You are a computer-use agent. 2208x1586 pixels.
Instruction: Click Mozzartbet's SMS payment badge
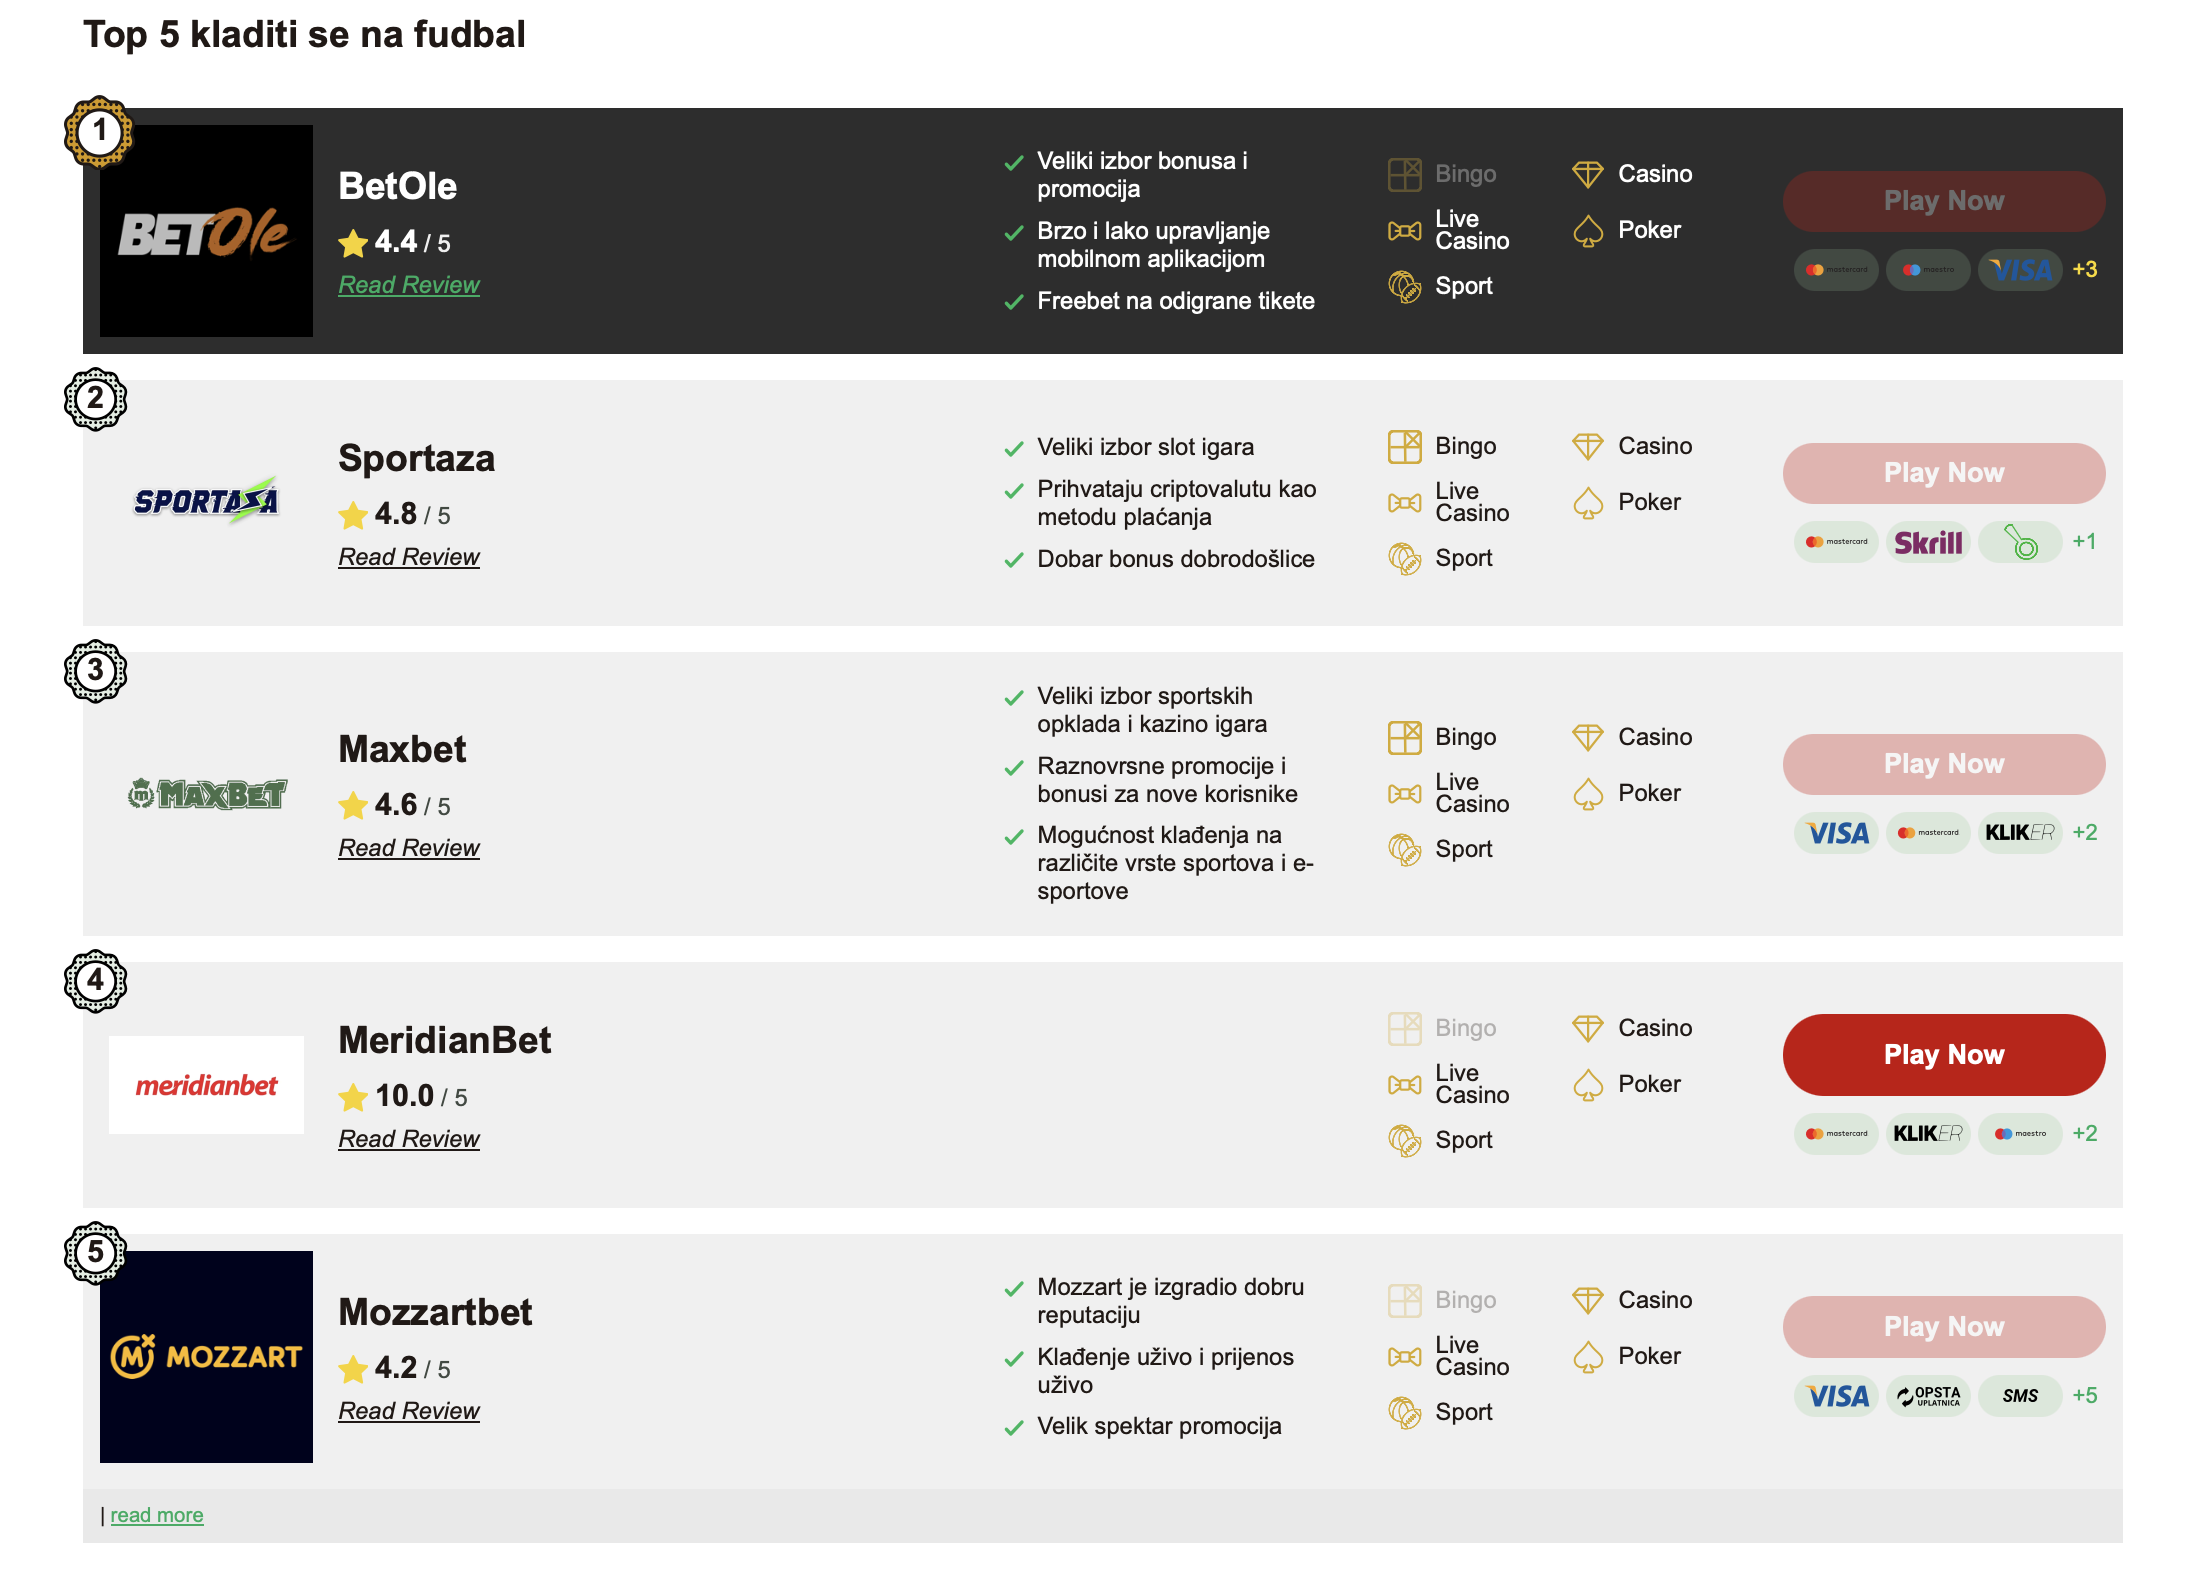coord(2019,1396)
